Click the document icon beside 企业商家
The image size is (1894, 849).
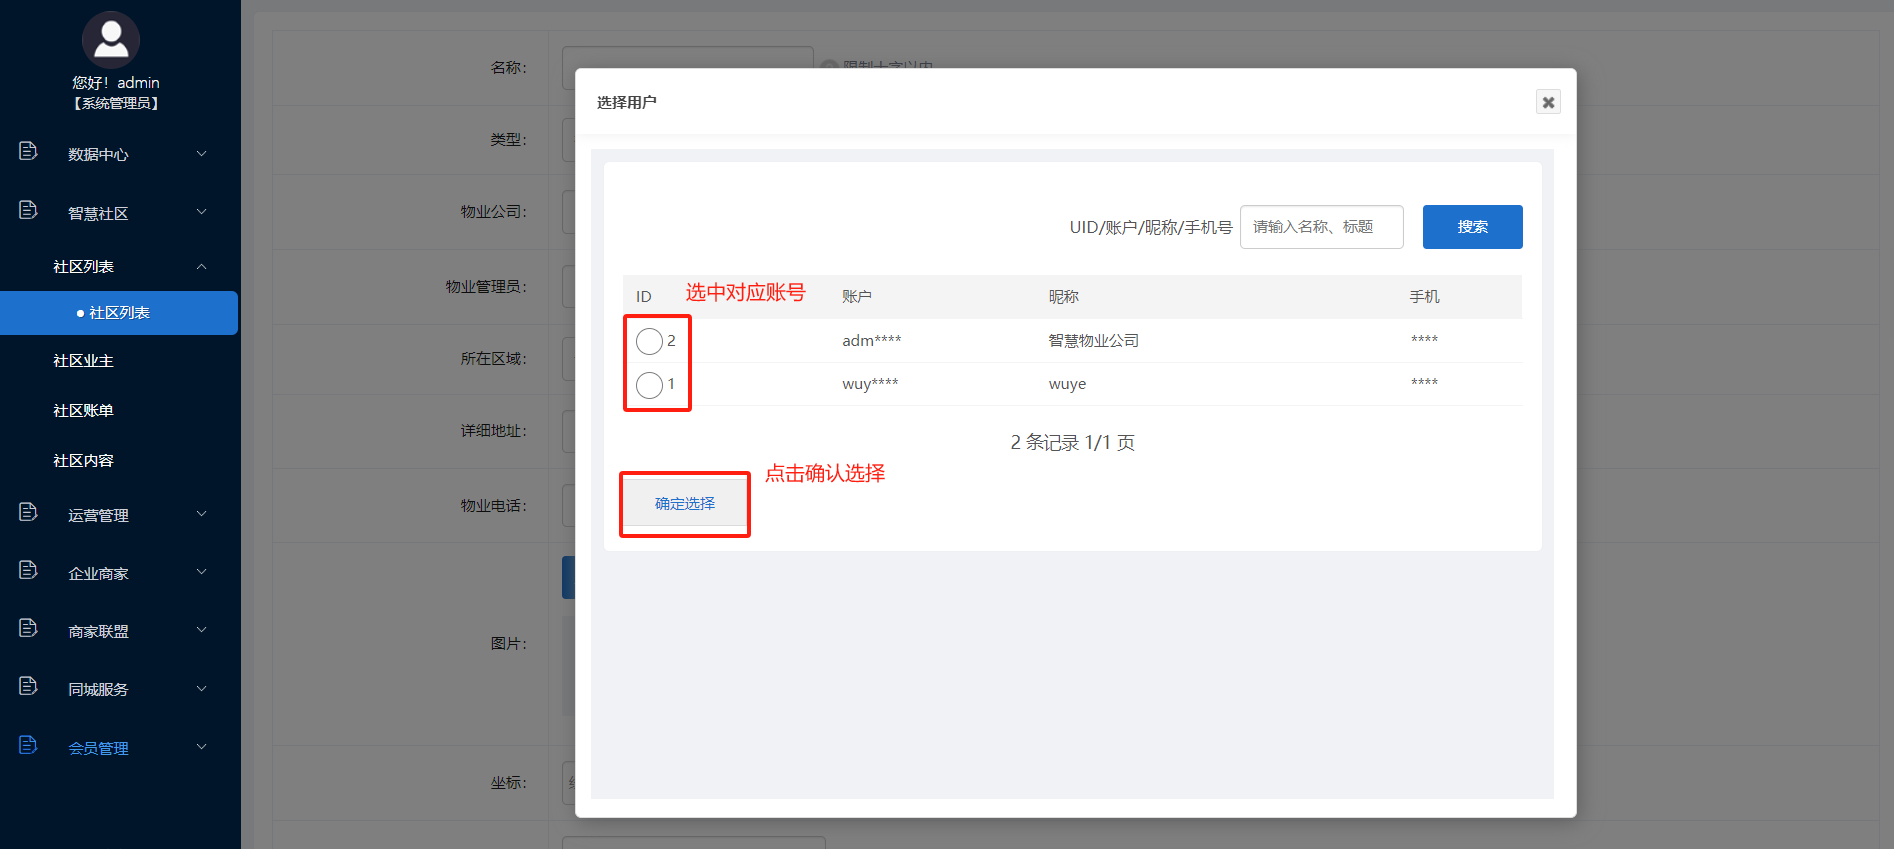pos(28,570)
